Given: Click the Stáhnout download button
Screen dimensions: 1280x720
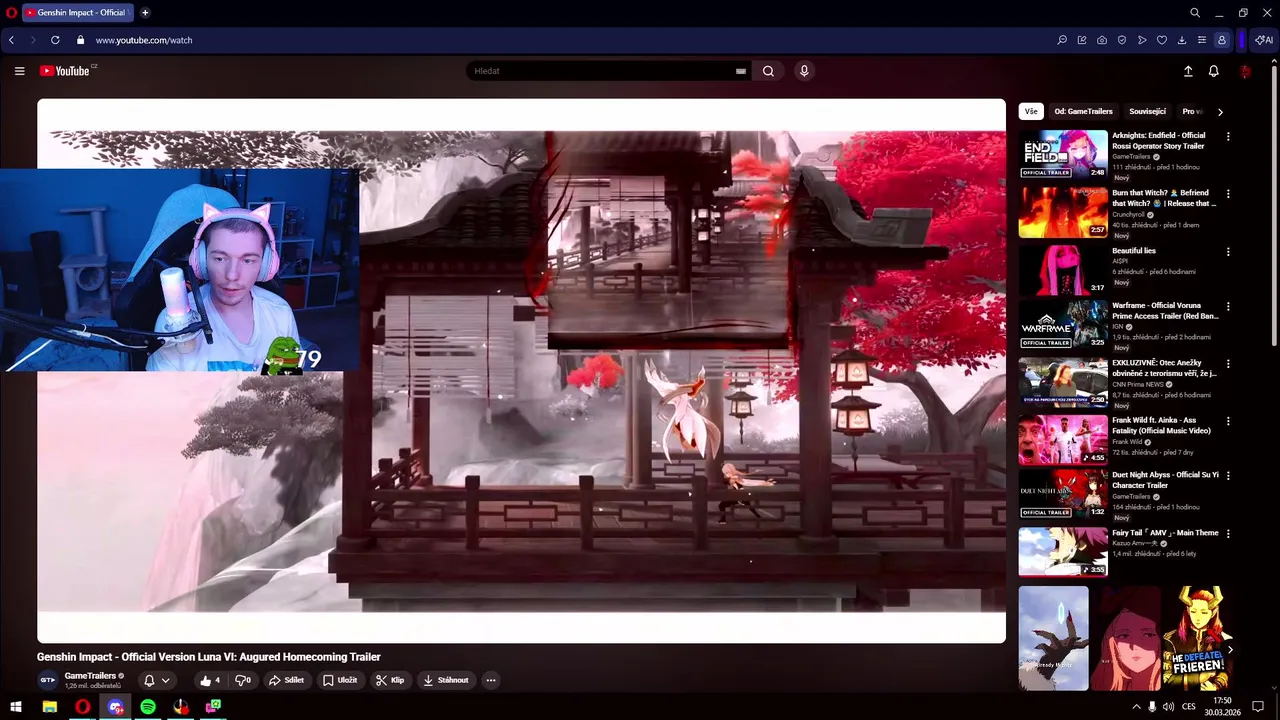Looking at the screenshot, I should tap(446, 680).
